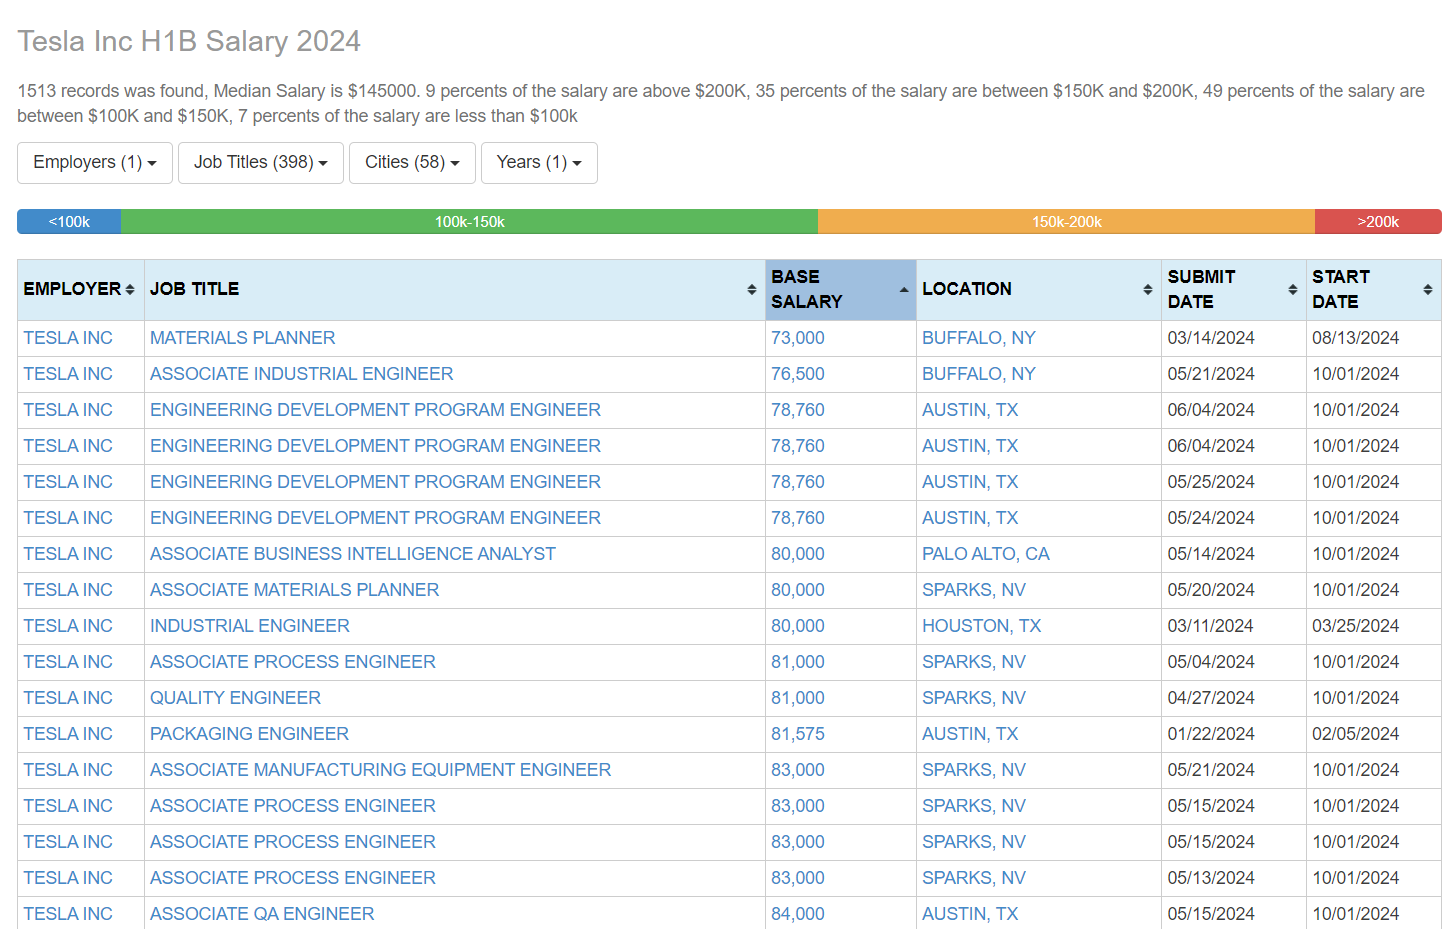Viewport: 1445px width, 929px height.
Task: Click the 84,000 salary link
Action: (x=798, y=914)
